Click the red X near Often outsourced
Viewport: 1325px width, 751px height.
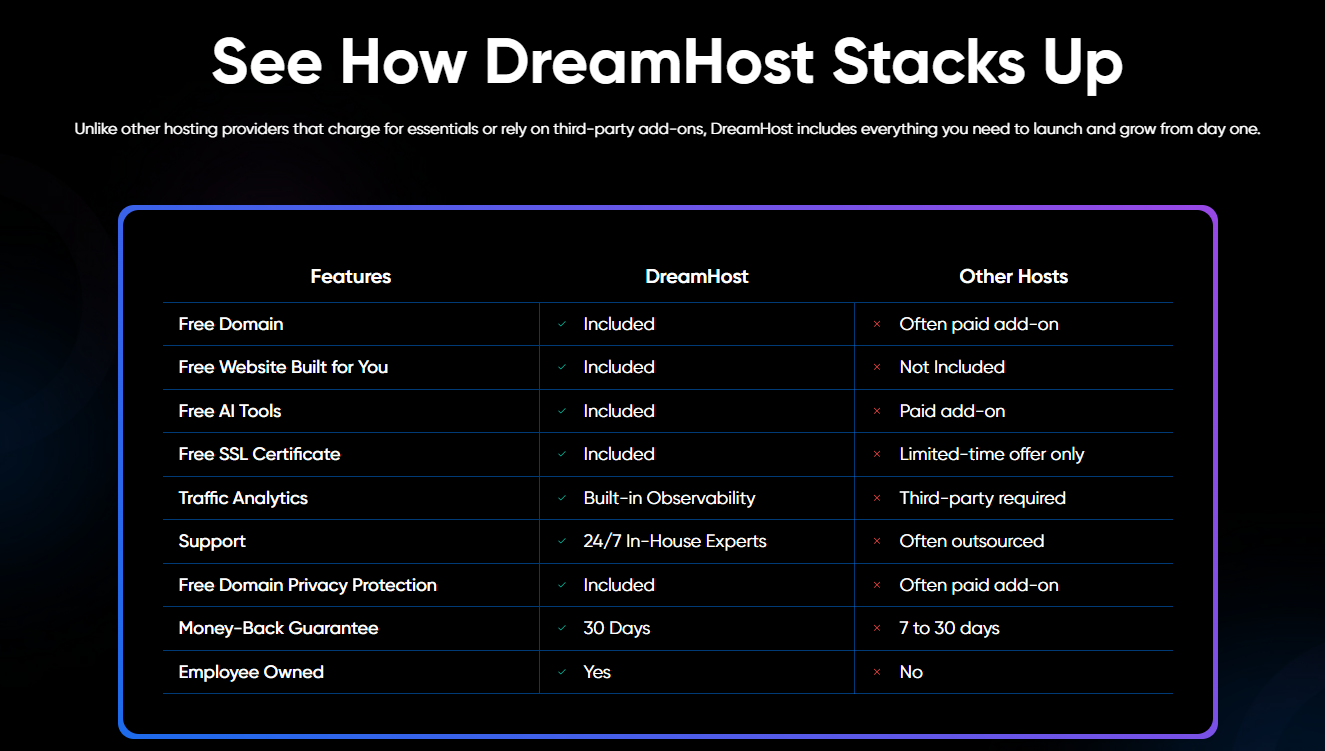coord(877,541)
